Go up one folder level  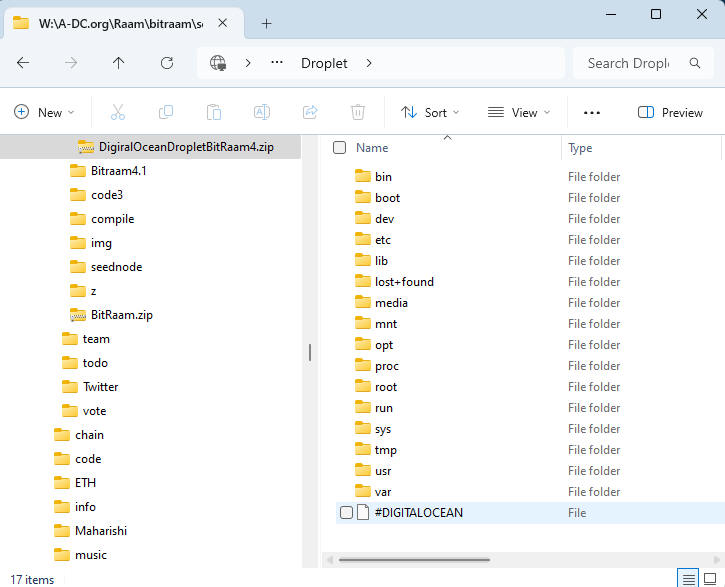(118, 63)
